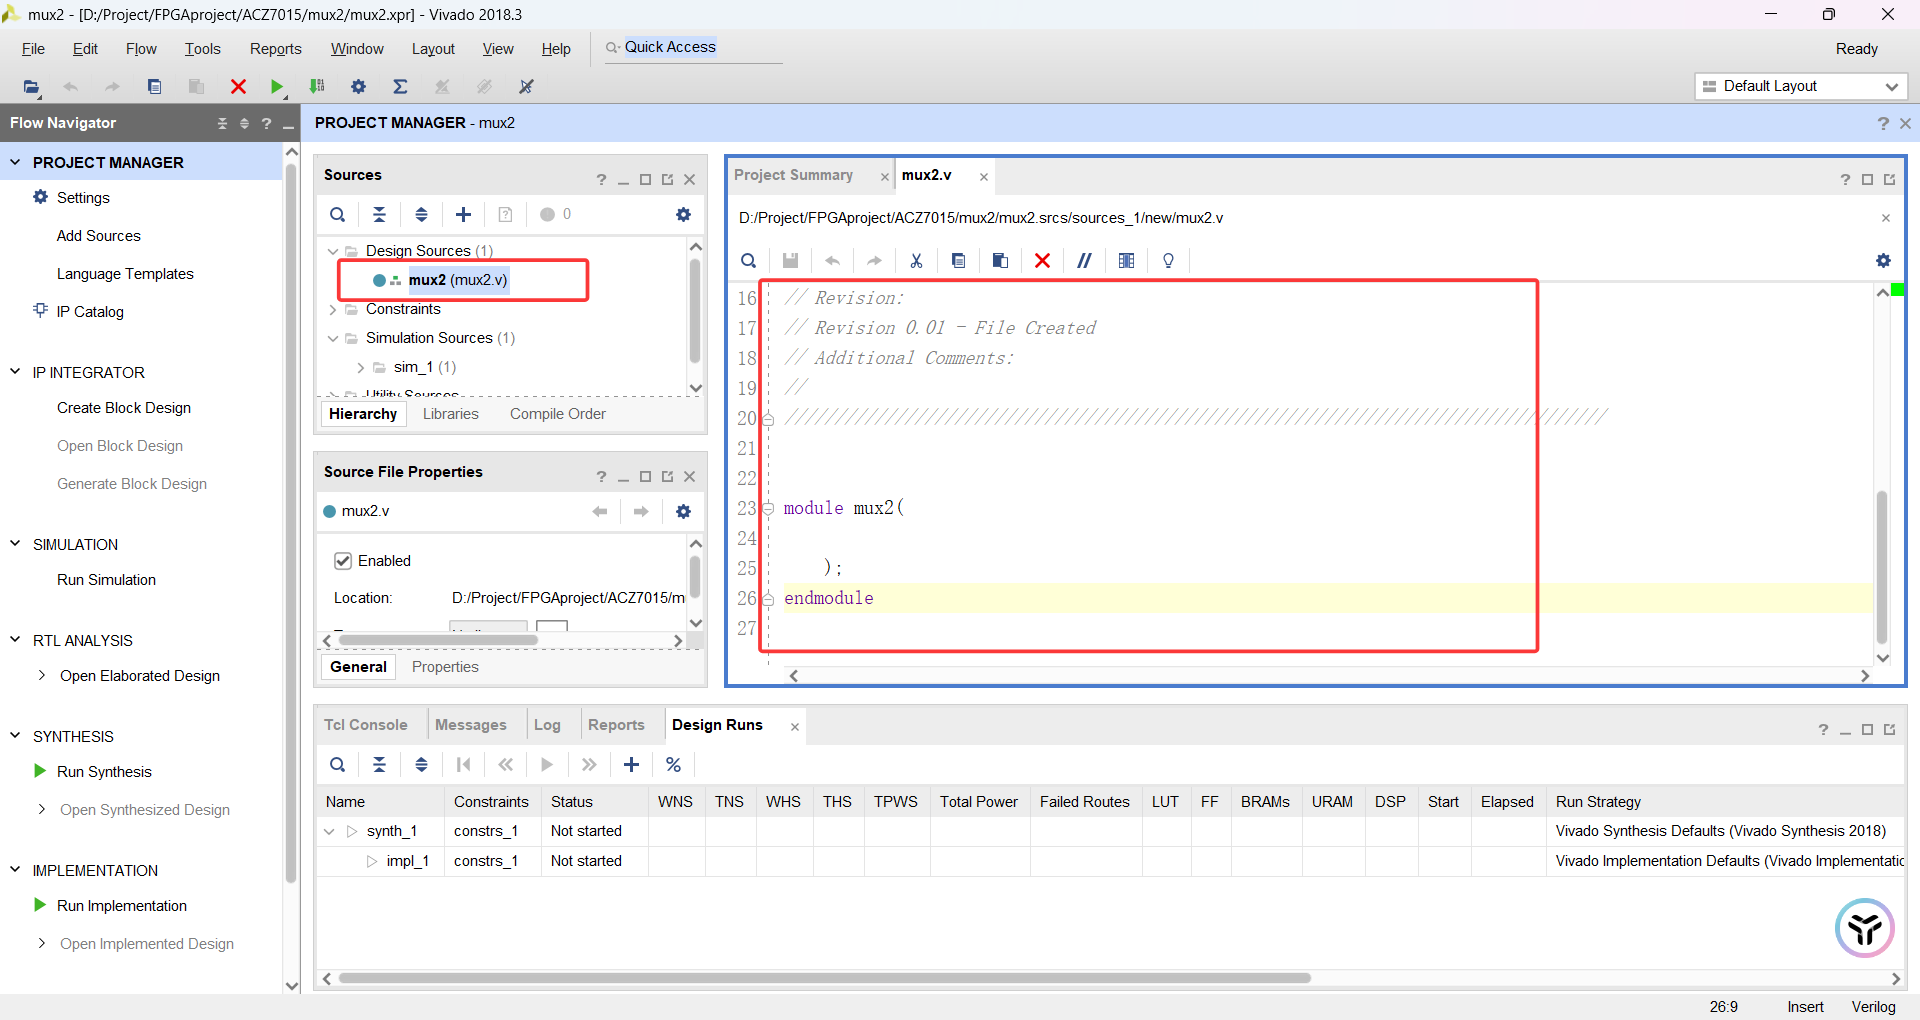
Task: Click the Open Project toolbar icon
Action: [x=31, y=87]
